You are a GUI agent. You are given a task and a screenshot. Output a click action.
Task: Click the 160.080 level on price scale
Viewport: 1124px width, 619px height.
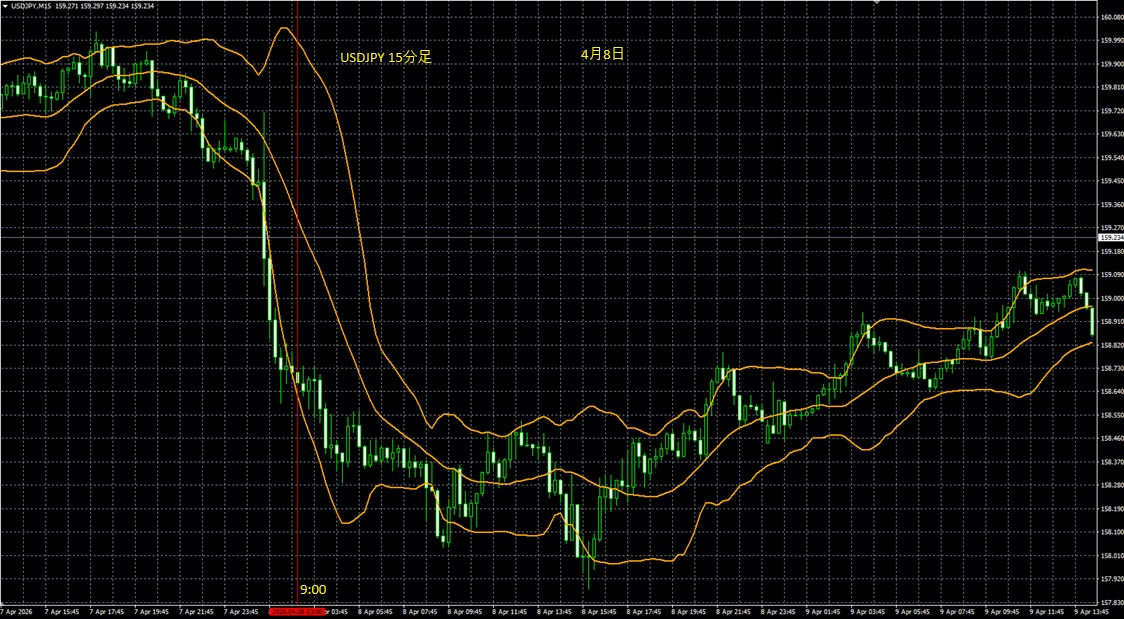[x=1110, y=17]
